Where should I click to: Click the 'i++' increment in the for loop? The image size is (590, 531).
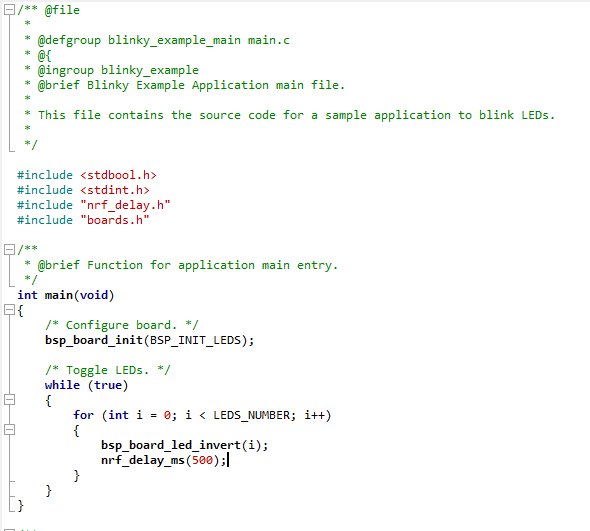[314, 415]
